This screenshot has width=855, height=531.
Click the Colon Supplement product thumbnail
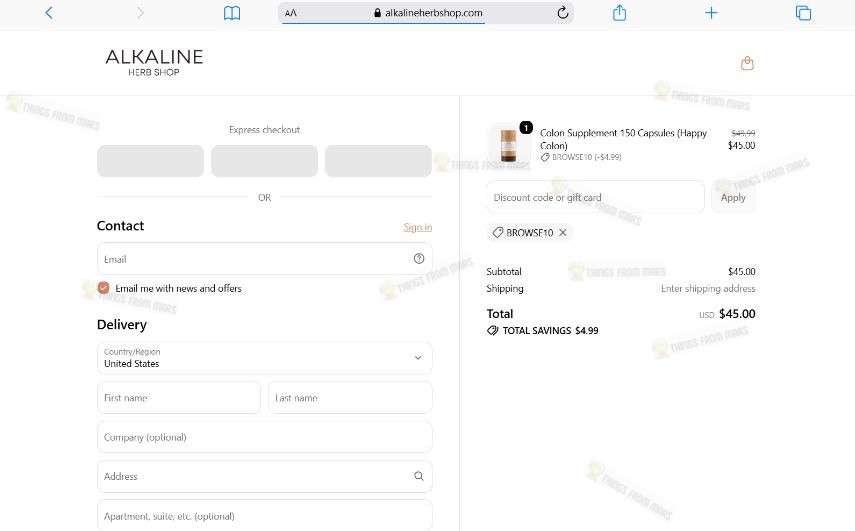tap(508, 144)
